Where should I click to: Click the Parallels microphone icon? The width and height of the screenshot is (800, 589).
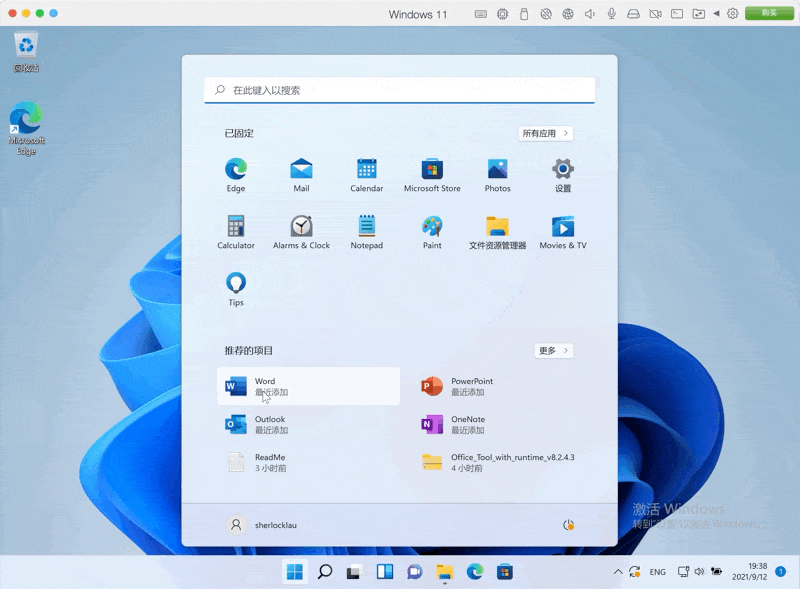pos(611,14)
